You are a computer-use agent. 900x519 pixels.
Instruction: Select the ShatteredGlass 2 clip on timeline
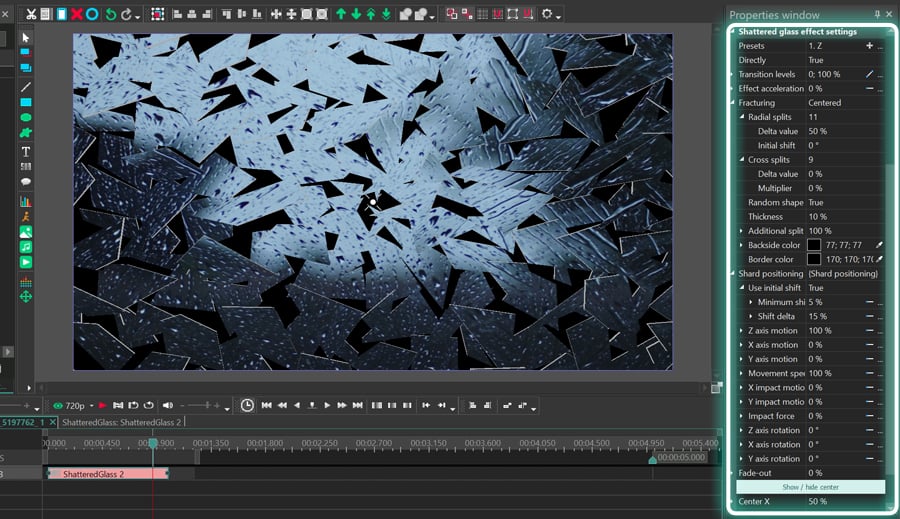pyautogui.click(x=108, y=474)
